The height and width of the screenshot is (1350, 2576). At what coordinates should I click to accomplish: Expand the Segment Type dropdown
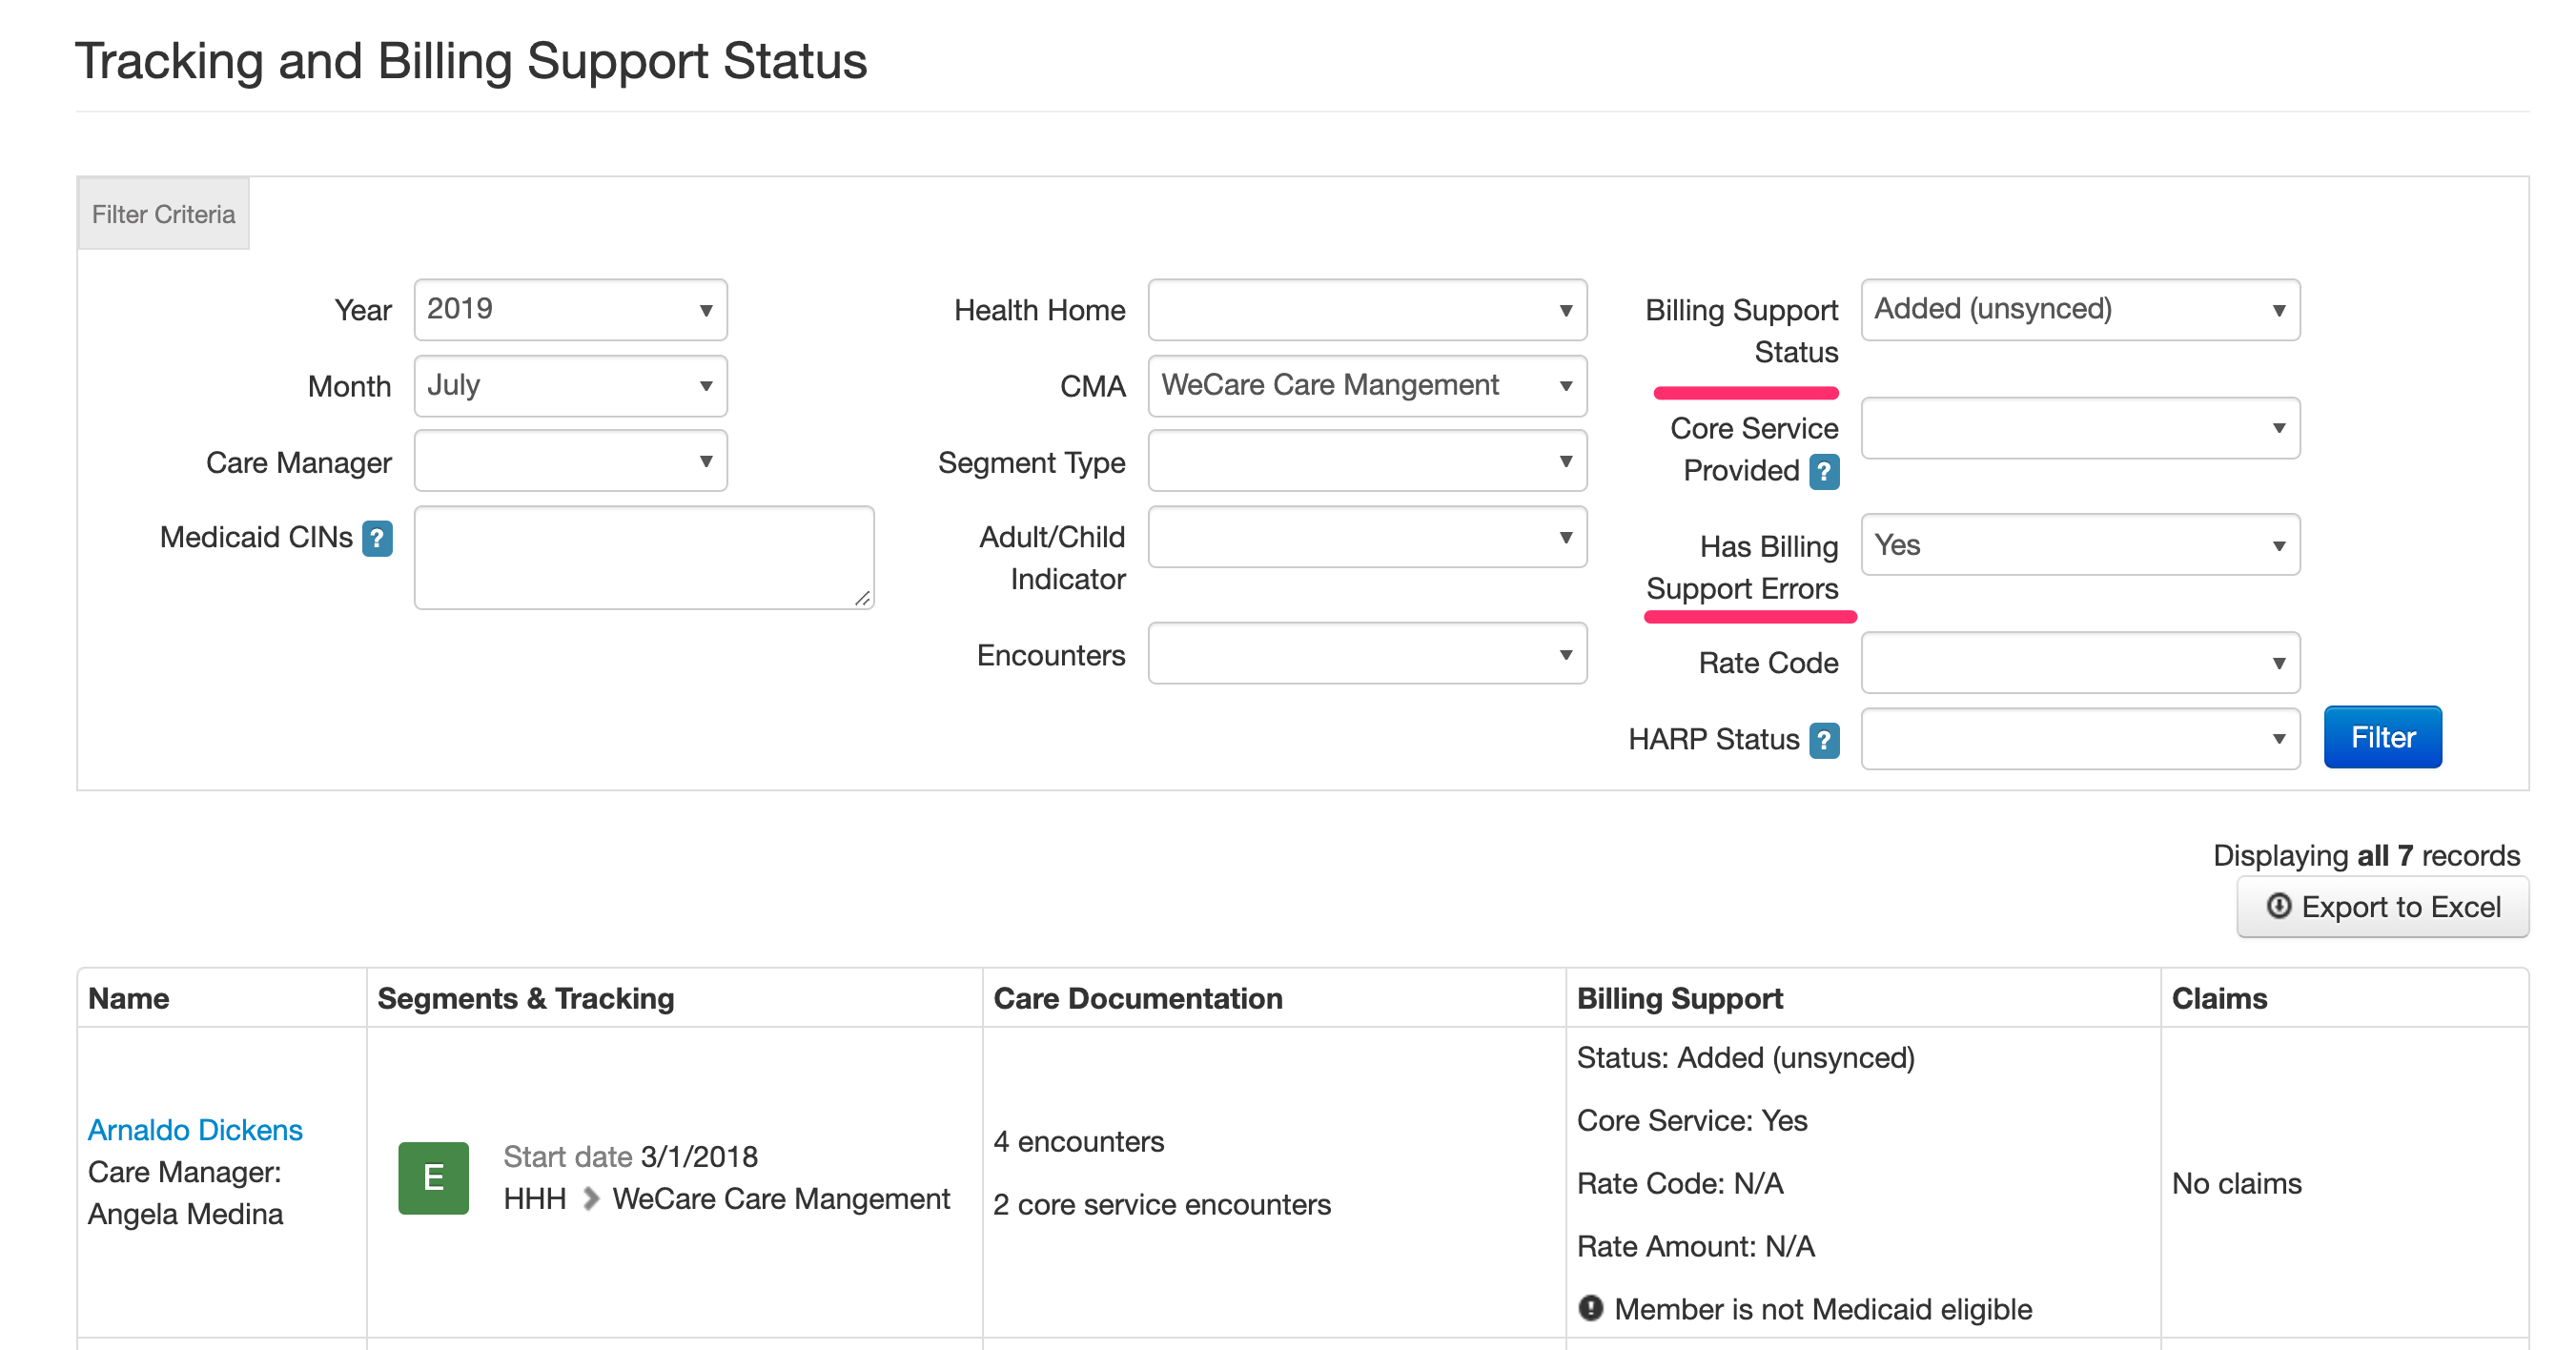(1366, 461)
